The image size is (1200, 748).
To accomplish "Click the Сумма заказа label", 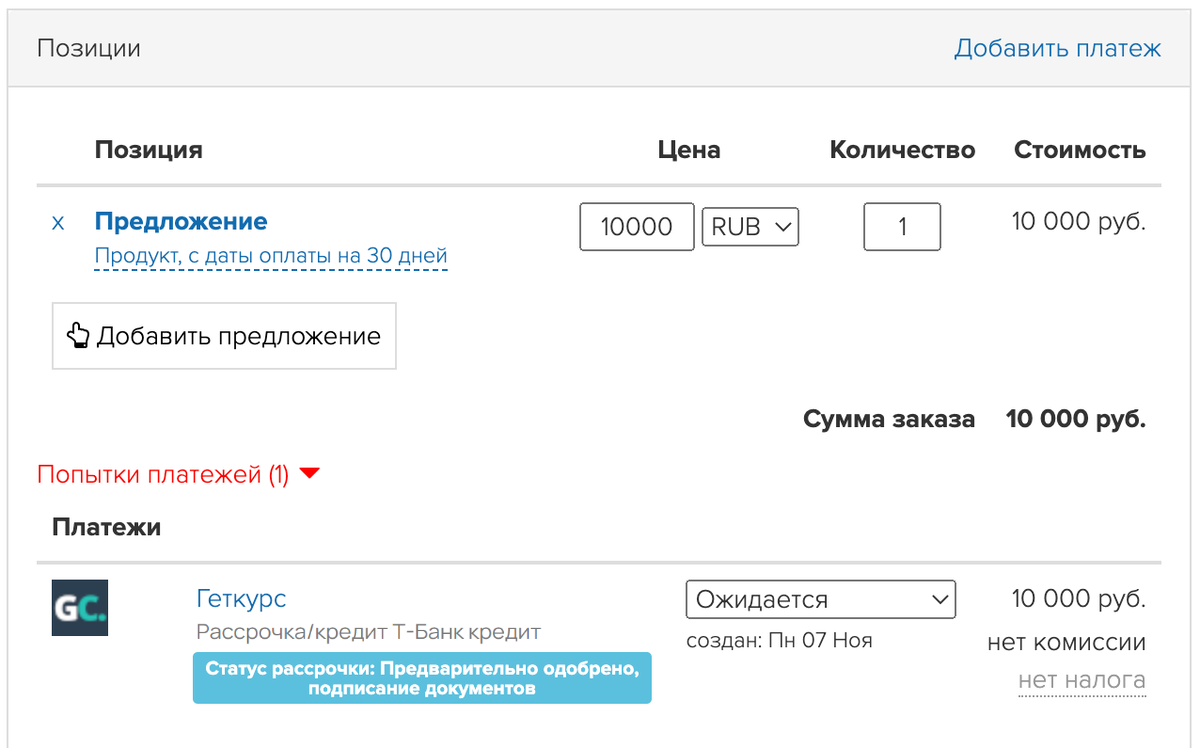I will 889,419.
